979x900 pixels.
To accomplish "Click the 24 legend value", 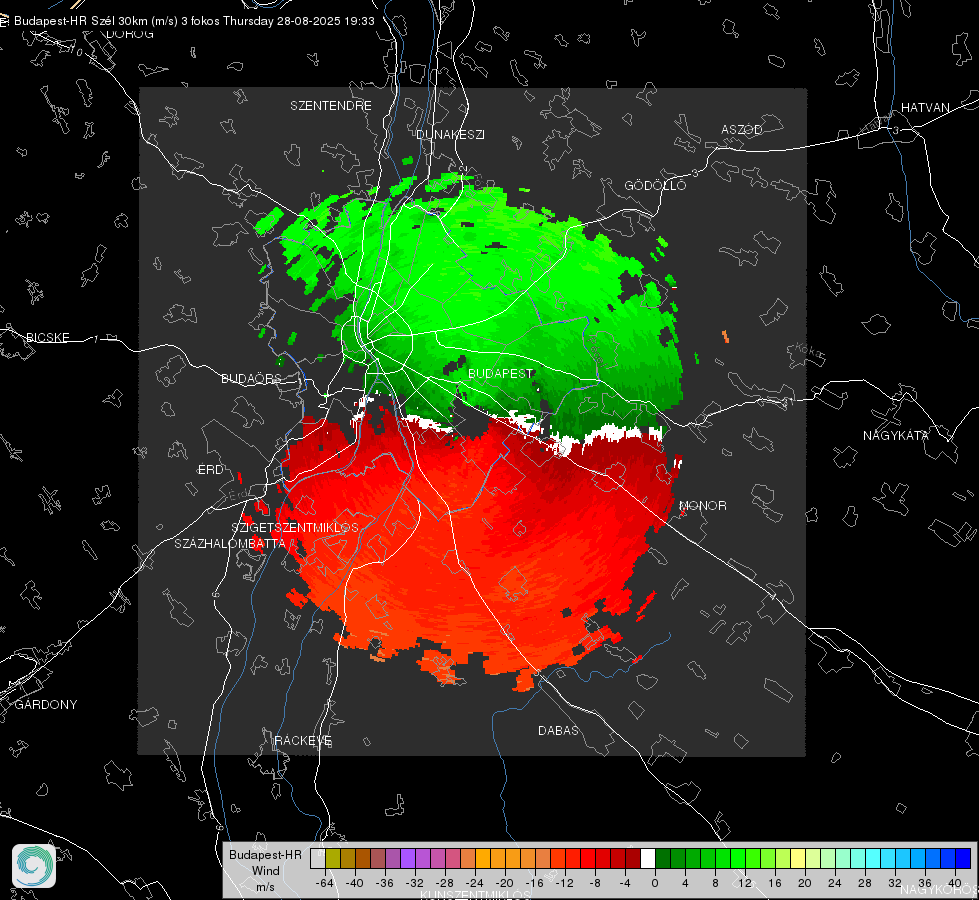I will pyautogui.click(x=835, y=883).
